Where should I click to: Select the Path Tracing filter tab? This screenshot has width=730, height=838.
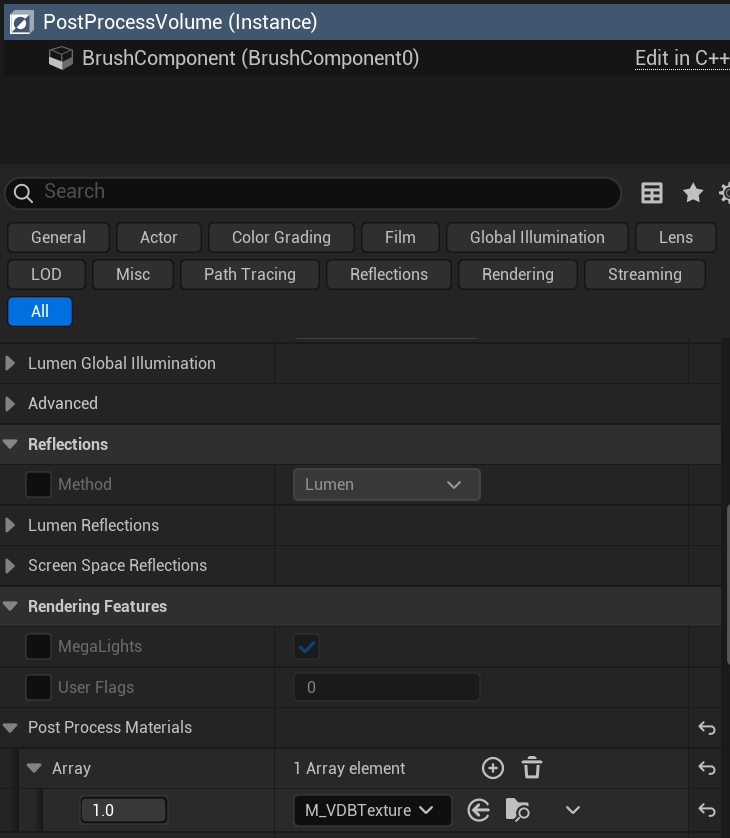[250, 274]
